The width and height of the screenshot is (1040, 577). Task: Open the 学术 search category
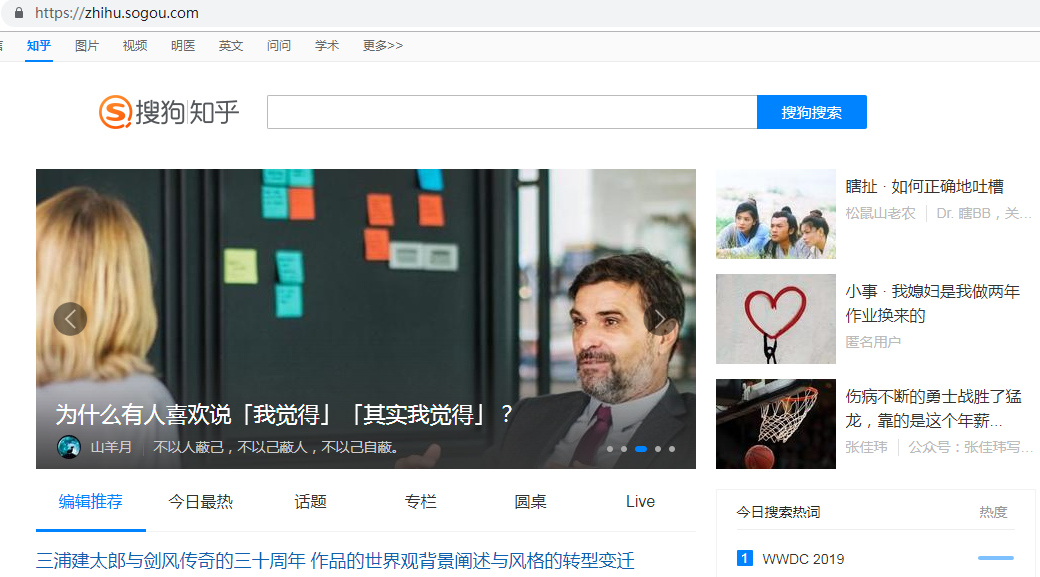327,46
